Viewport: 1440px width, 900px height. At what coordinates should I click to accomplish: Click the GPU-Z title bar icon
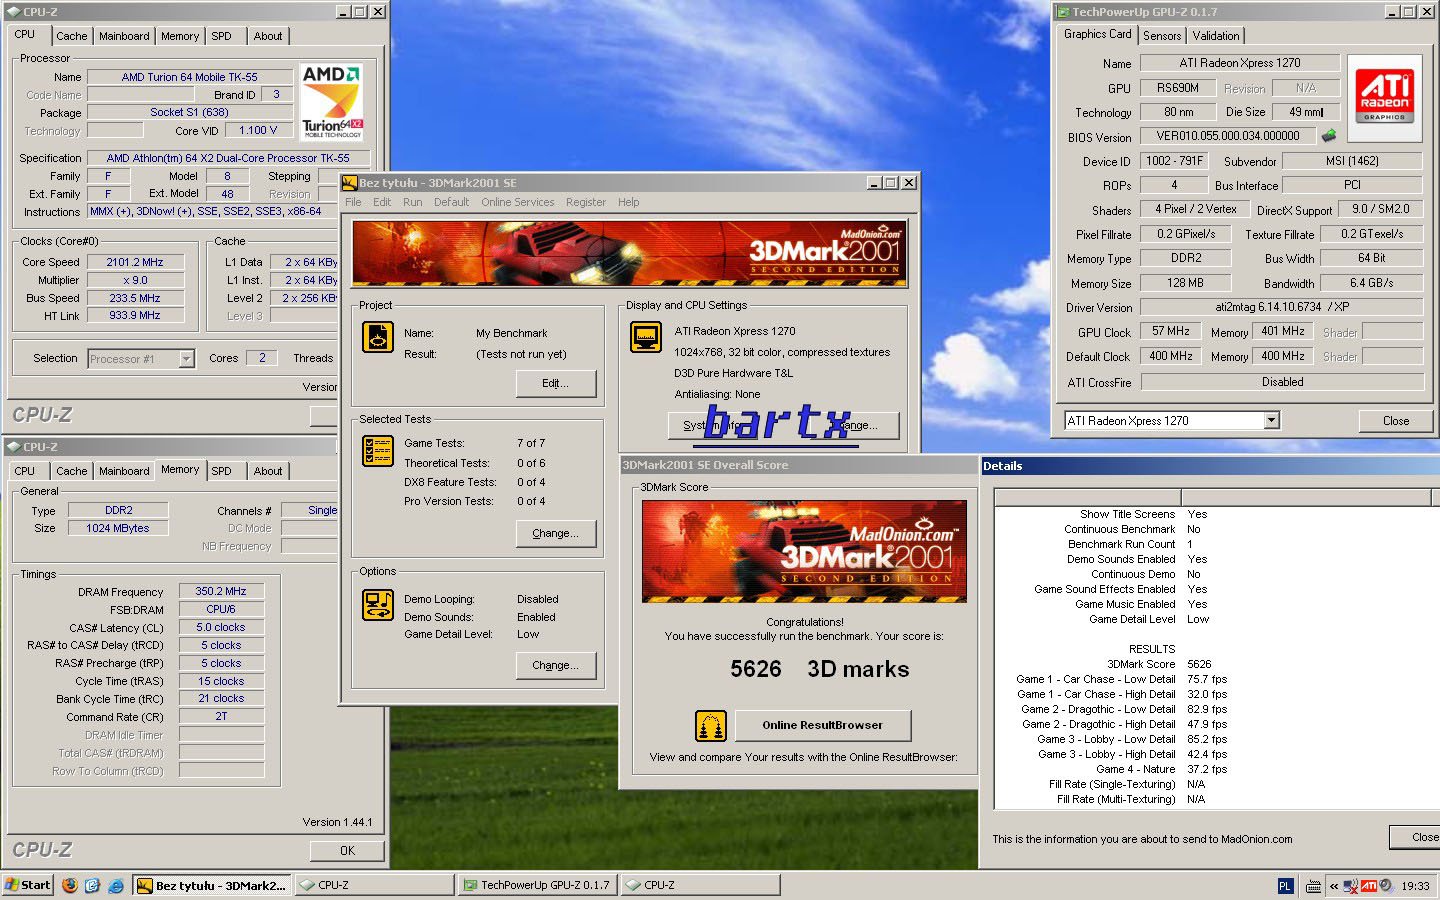[x=1063, y=12]
